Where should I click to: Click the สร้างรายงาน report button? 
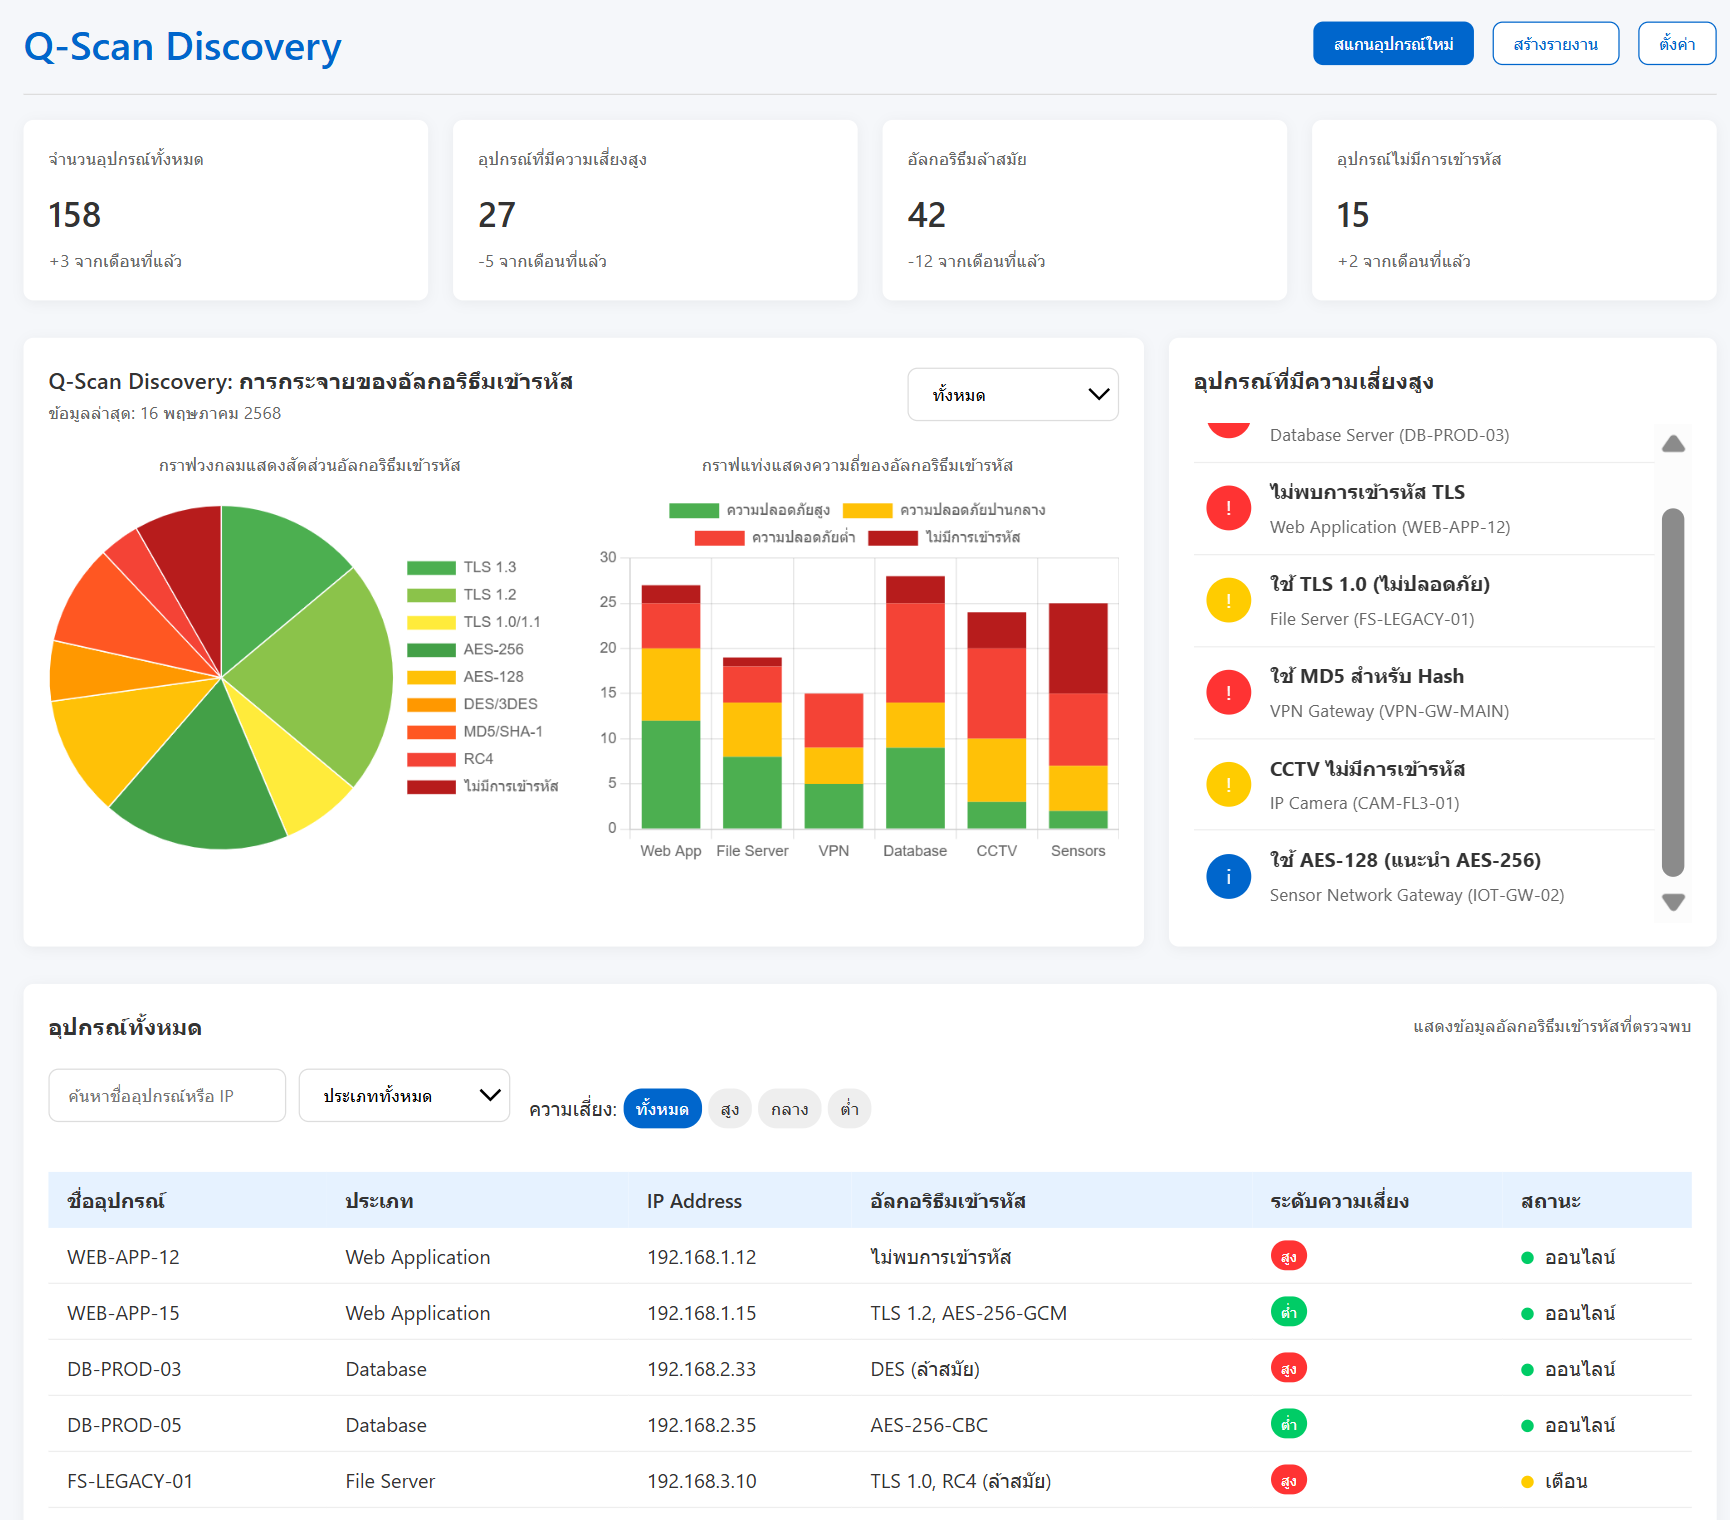click(1554, 44)
